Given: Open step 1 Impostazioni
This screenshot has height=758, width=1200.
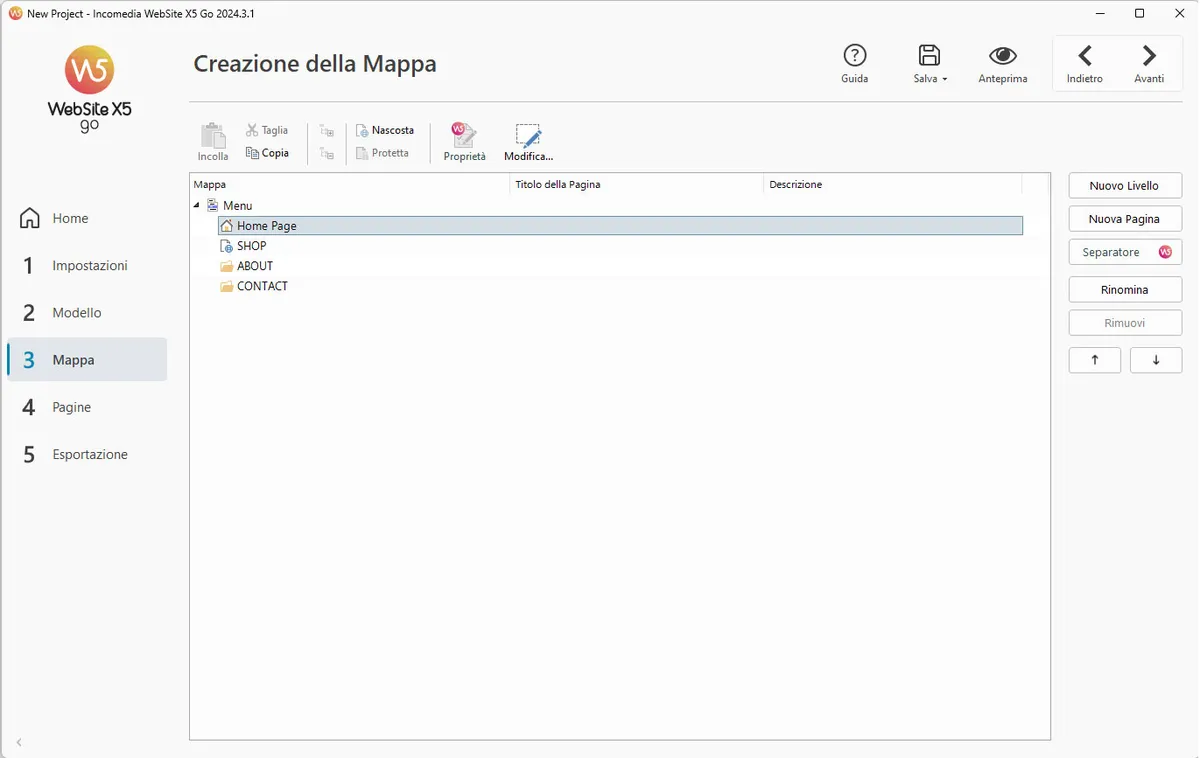Looking at the screenshot, I should (87, 265).
